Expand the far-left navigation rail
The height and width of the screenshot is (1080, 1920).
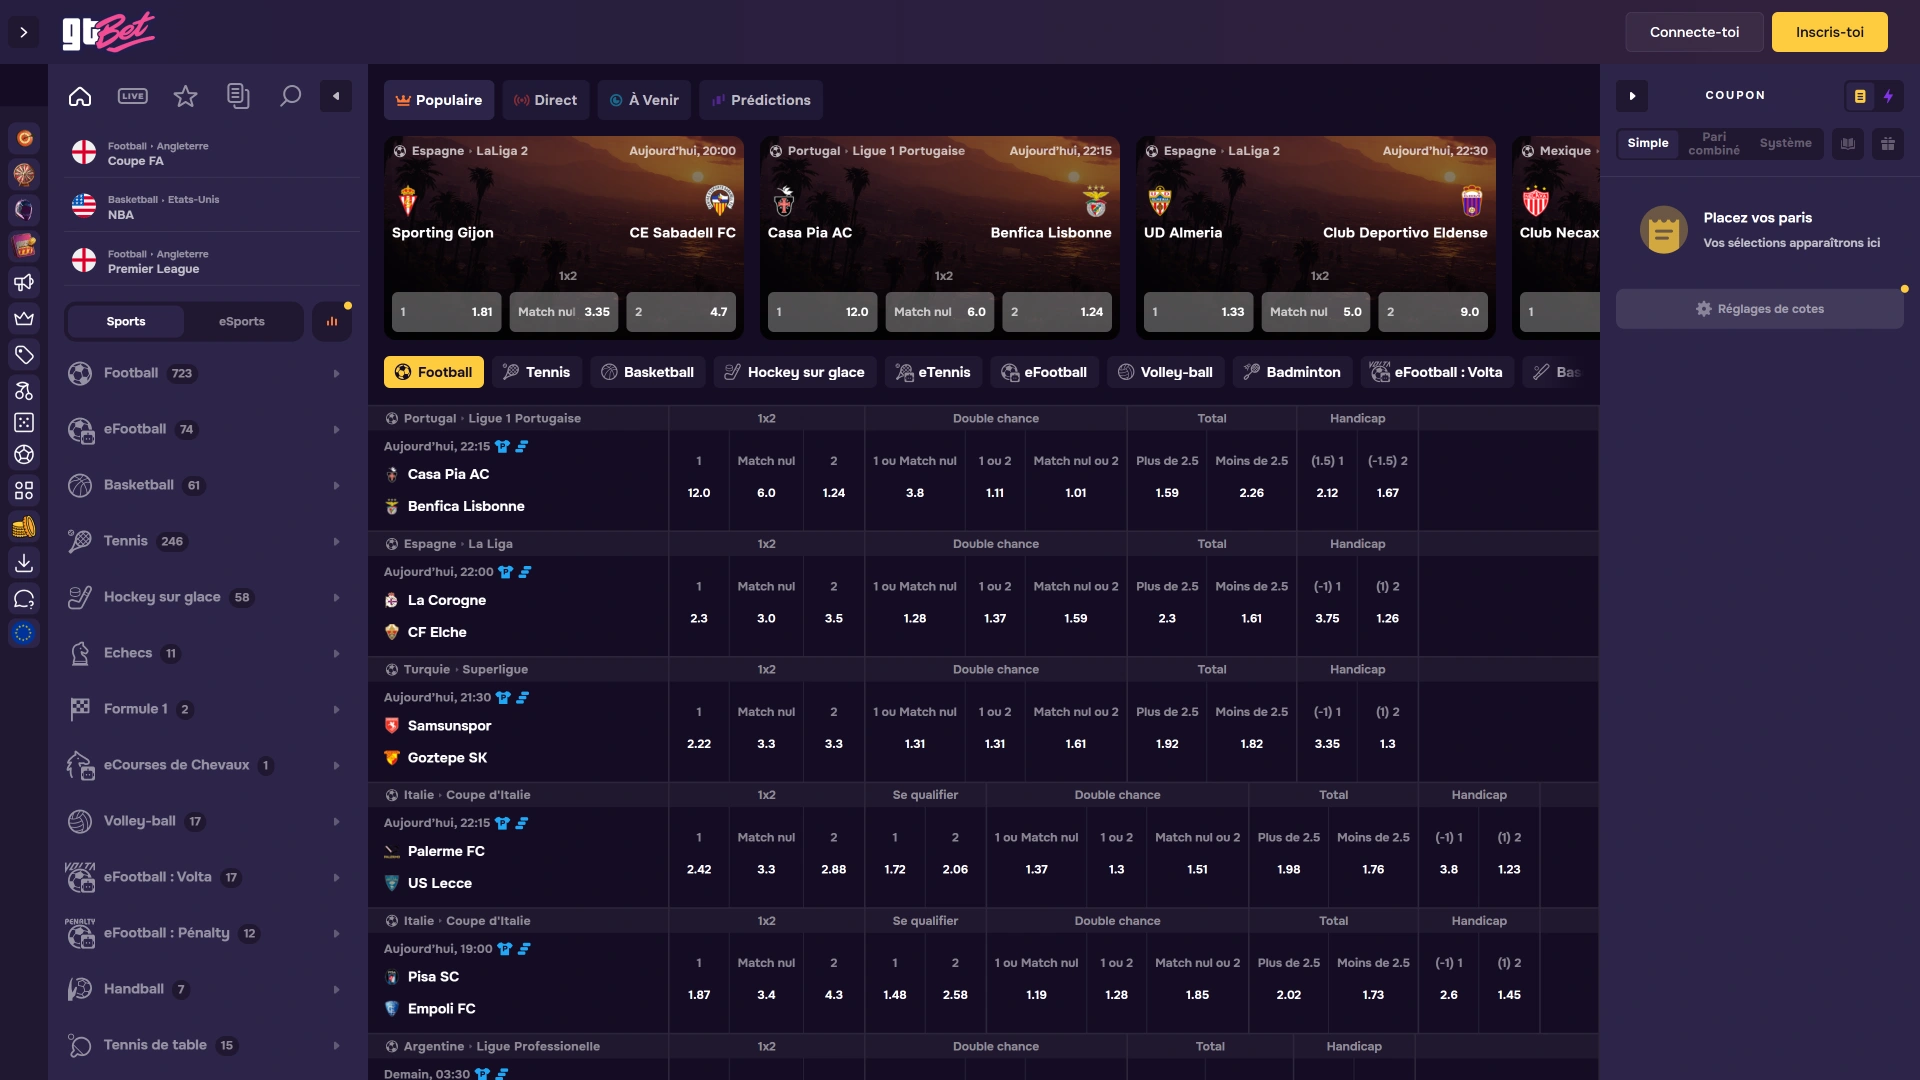24,32
